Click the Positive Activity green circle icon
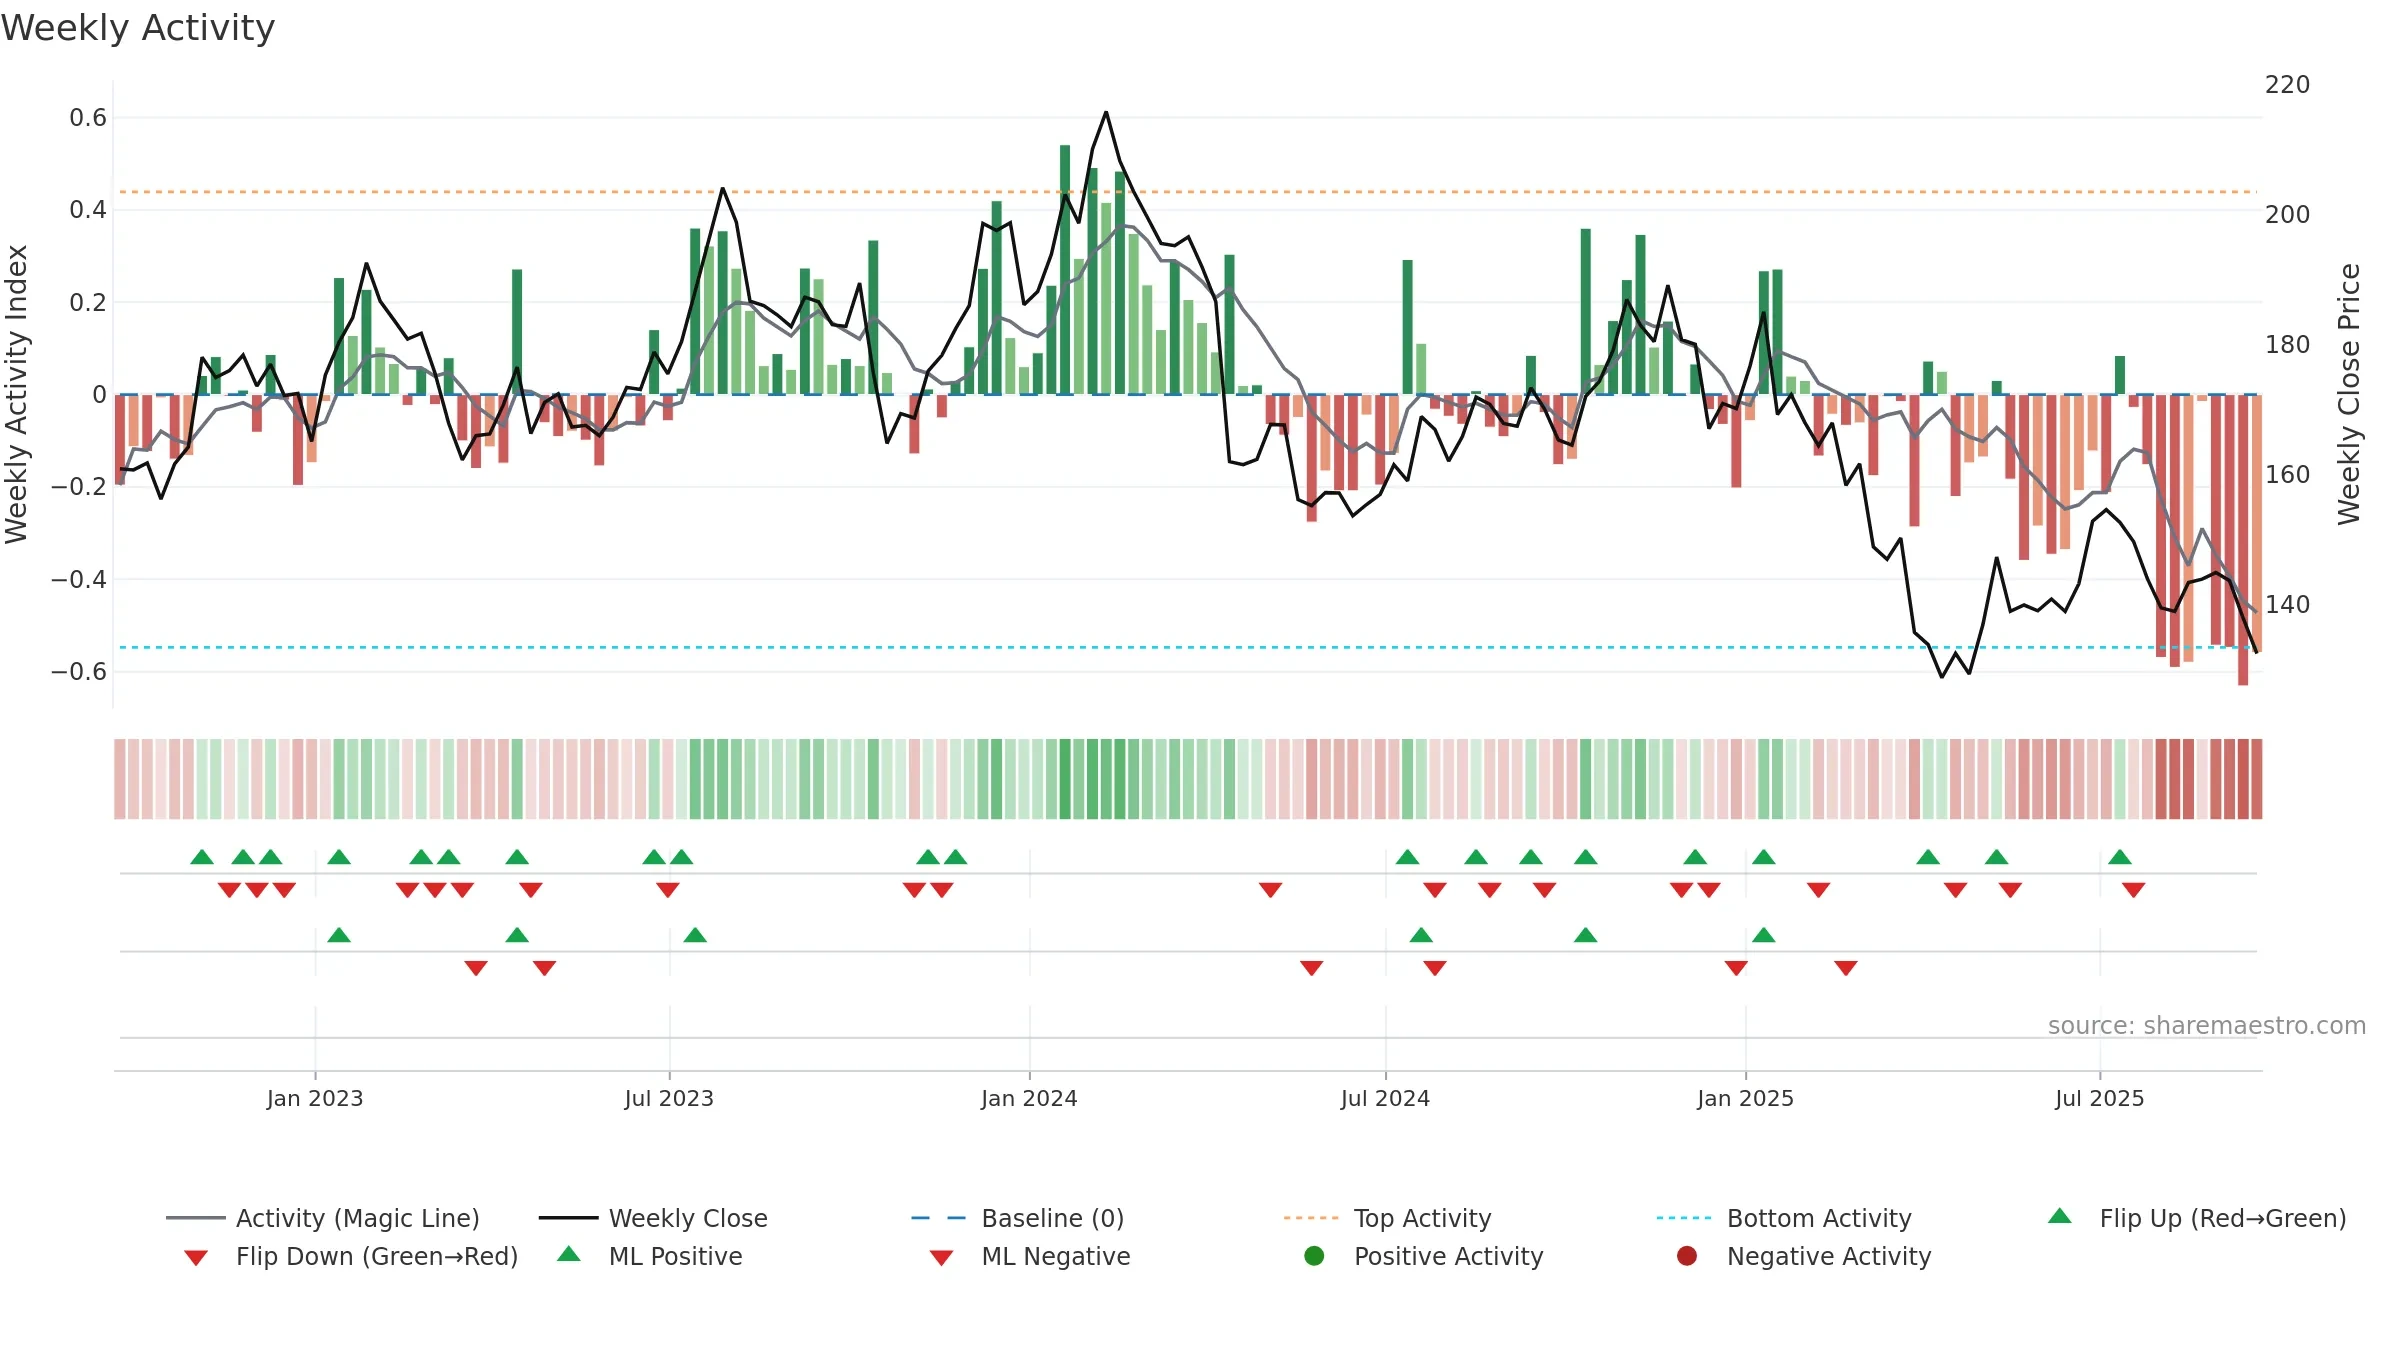 [x=1314, y=1256]
